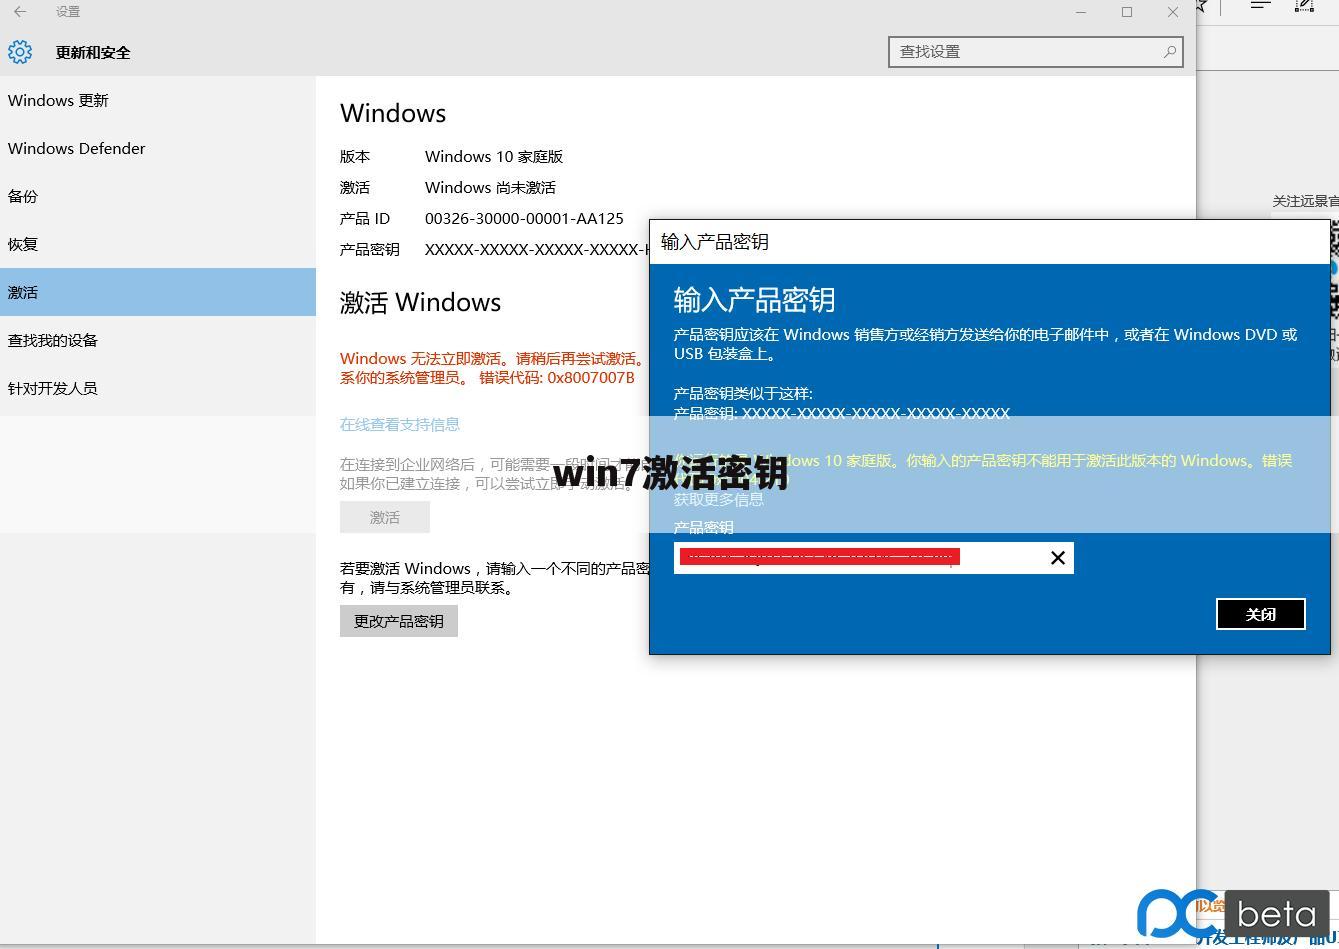1339x949 pixels.
Task: Click the 关闭 button in dialog
Action: [x=1261, y=614]
